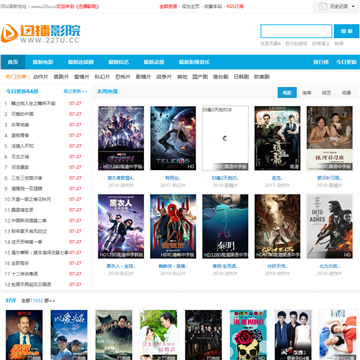Click the 收藏本站 link

[213, 6]
